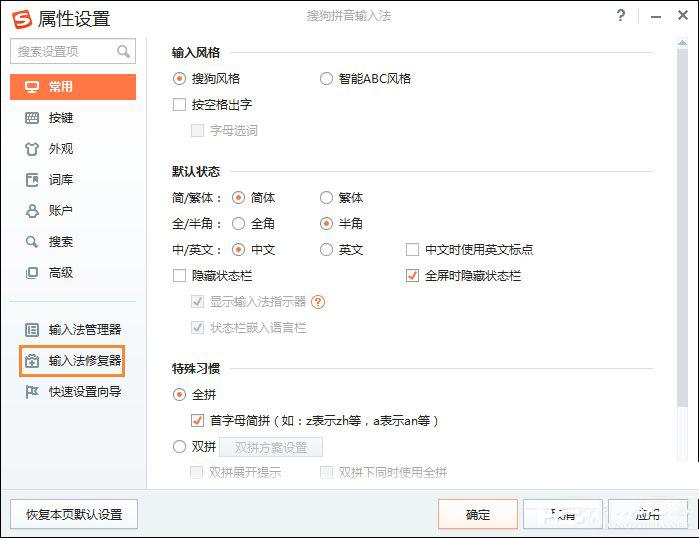Confirm settings with 确定 button
This screenshot has height=538, width=699.
[x=478, y=514]
